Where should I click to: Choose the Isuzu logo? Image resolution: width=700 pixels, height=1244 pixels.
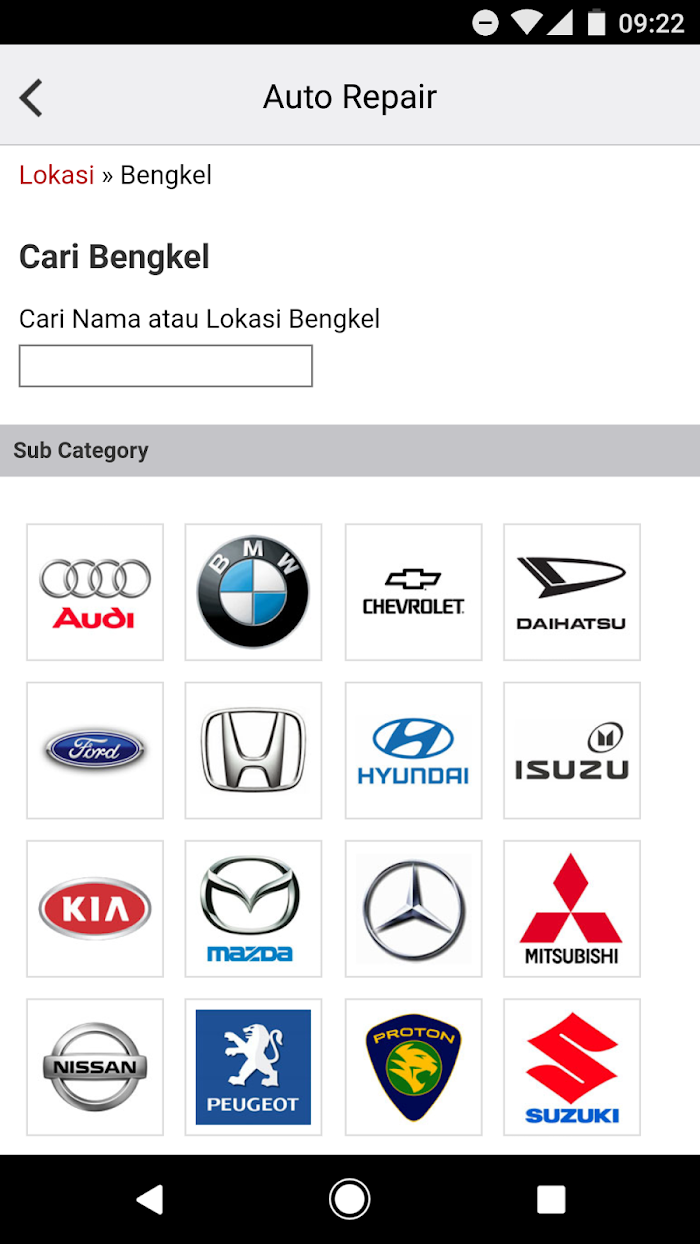coord(571,750)
